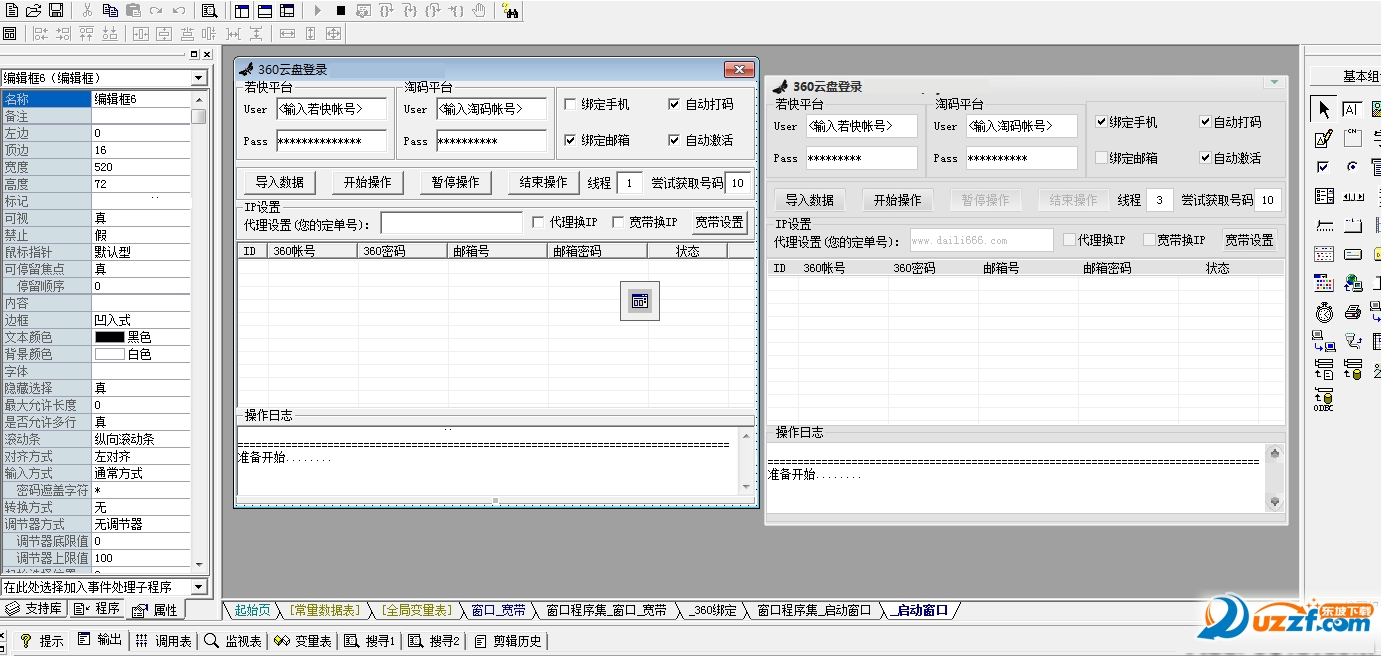
Task: Click 结束操作 button in designer form
Action: (x=543, y=182)
